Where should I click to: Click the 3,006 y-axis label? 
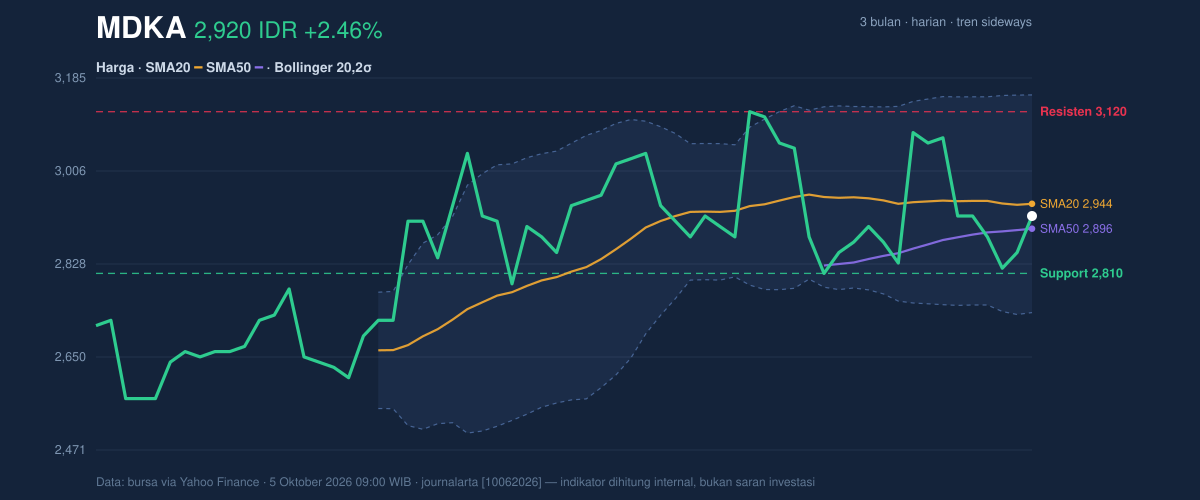(69, 171)
